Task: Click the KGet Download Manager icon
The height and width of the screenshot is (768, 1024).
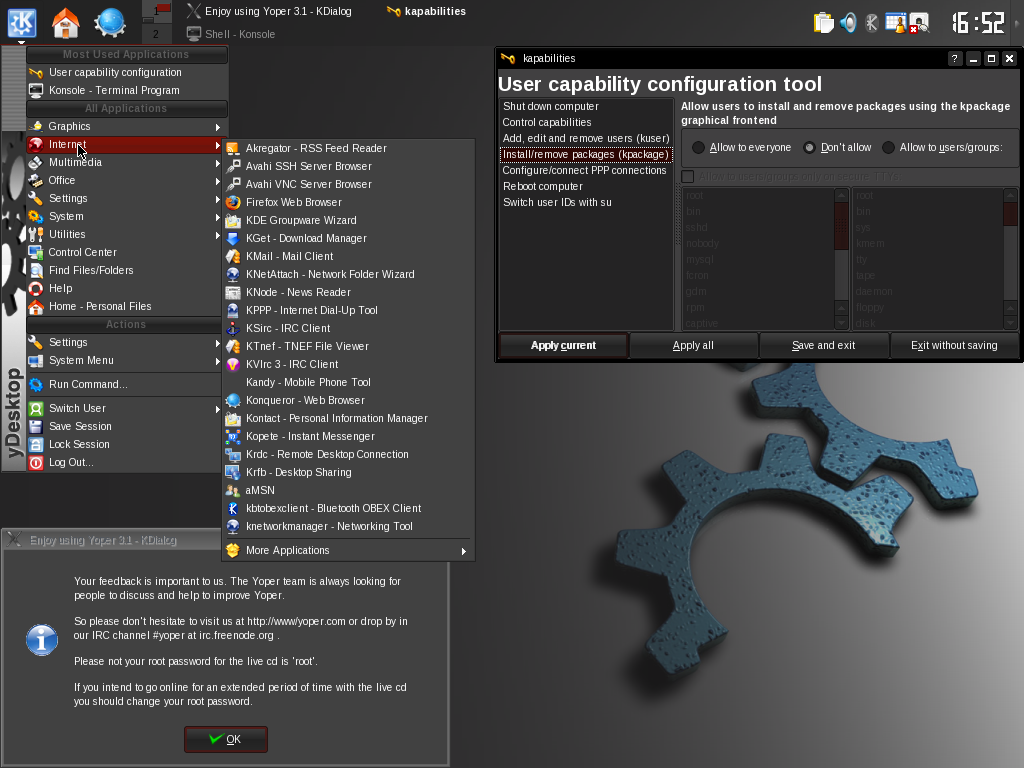Action: tap(233, 238)
